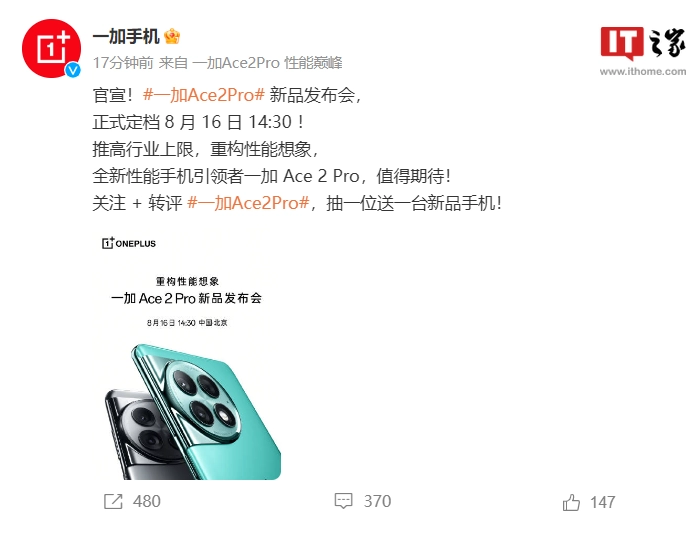Screen dimensions: 700x535
Task: Click the IT之家 red logo watermark
Action: pos(622,43)
